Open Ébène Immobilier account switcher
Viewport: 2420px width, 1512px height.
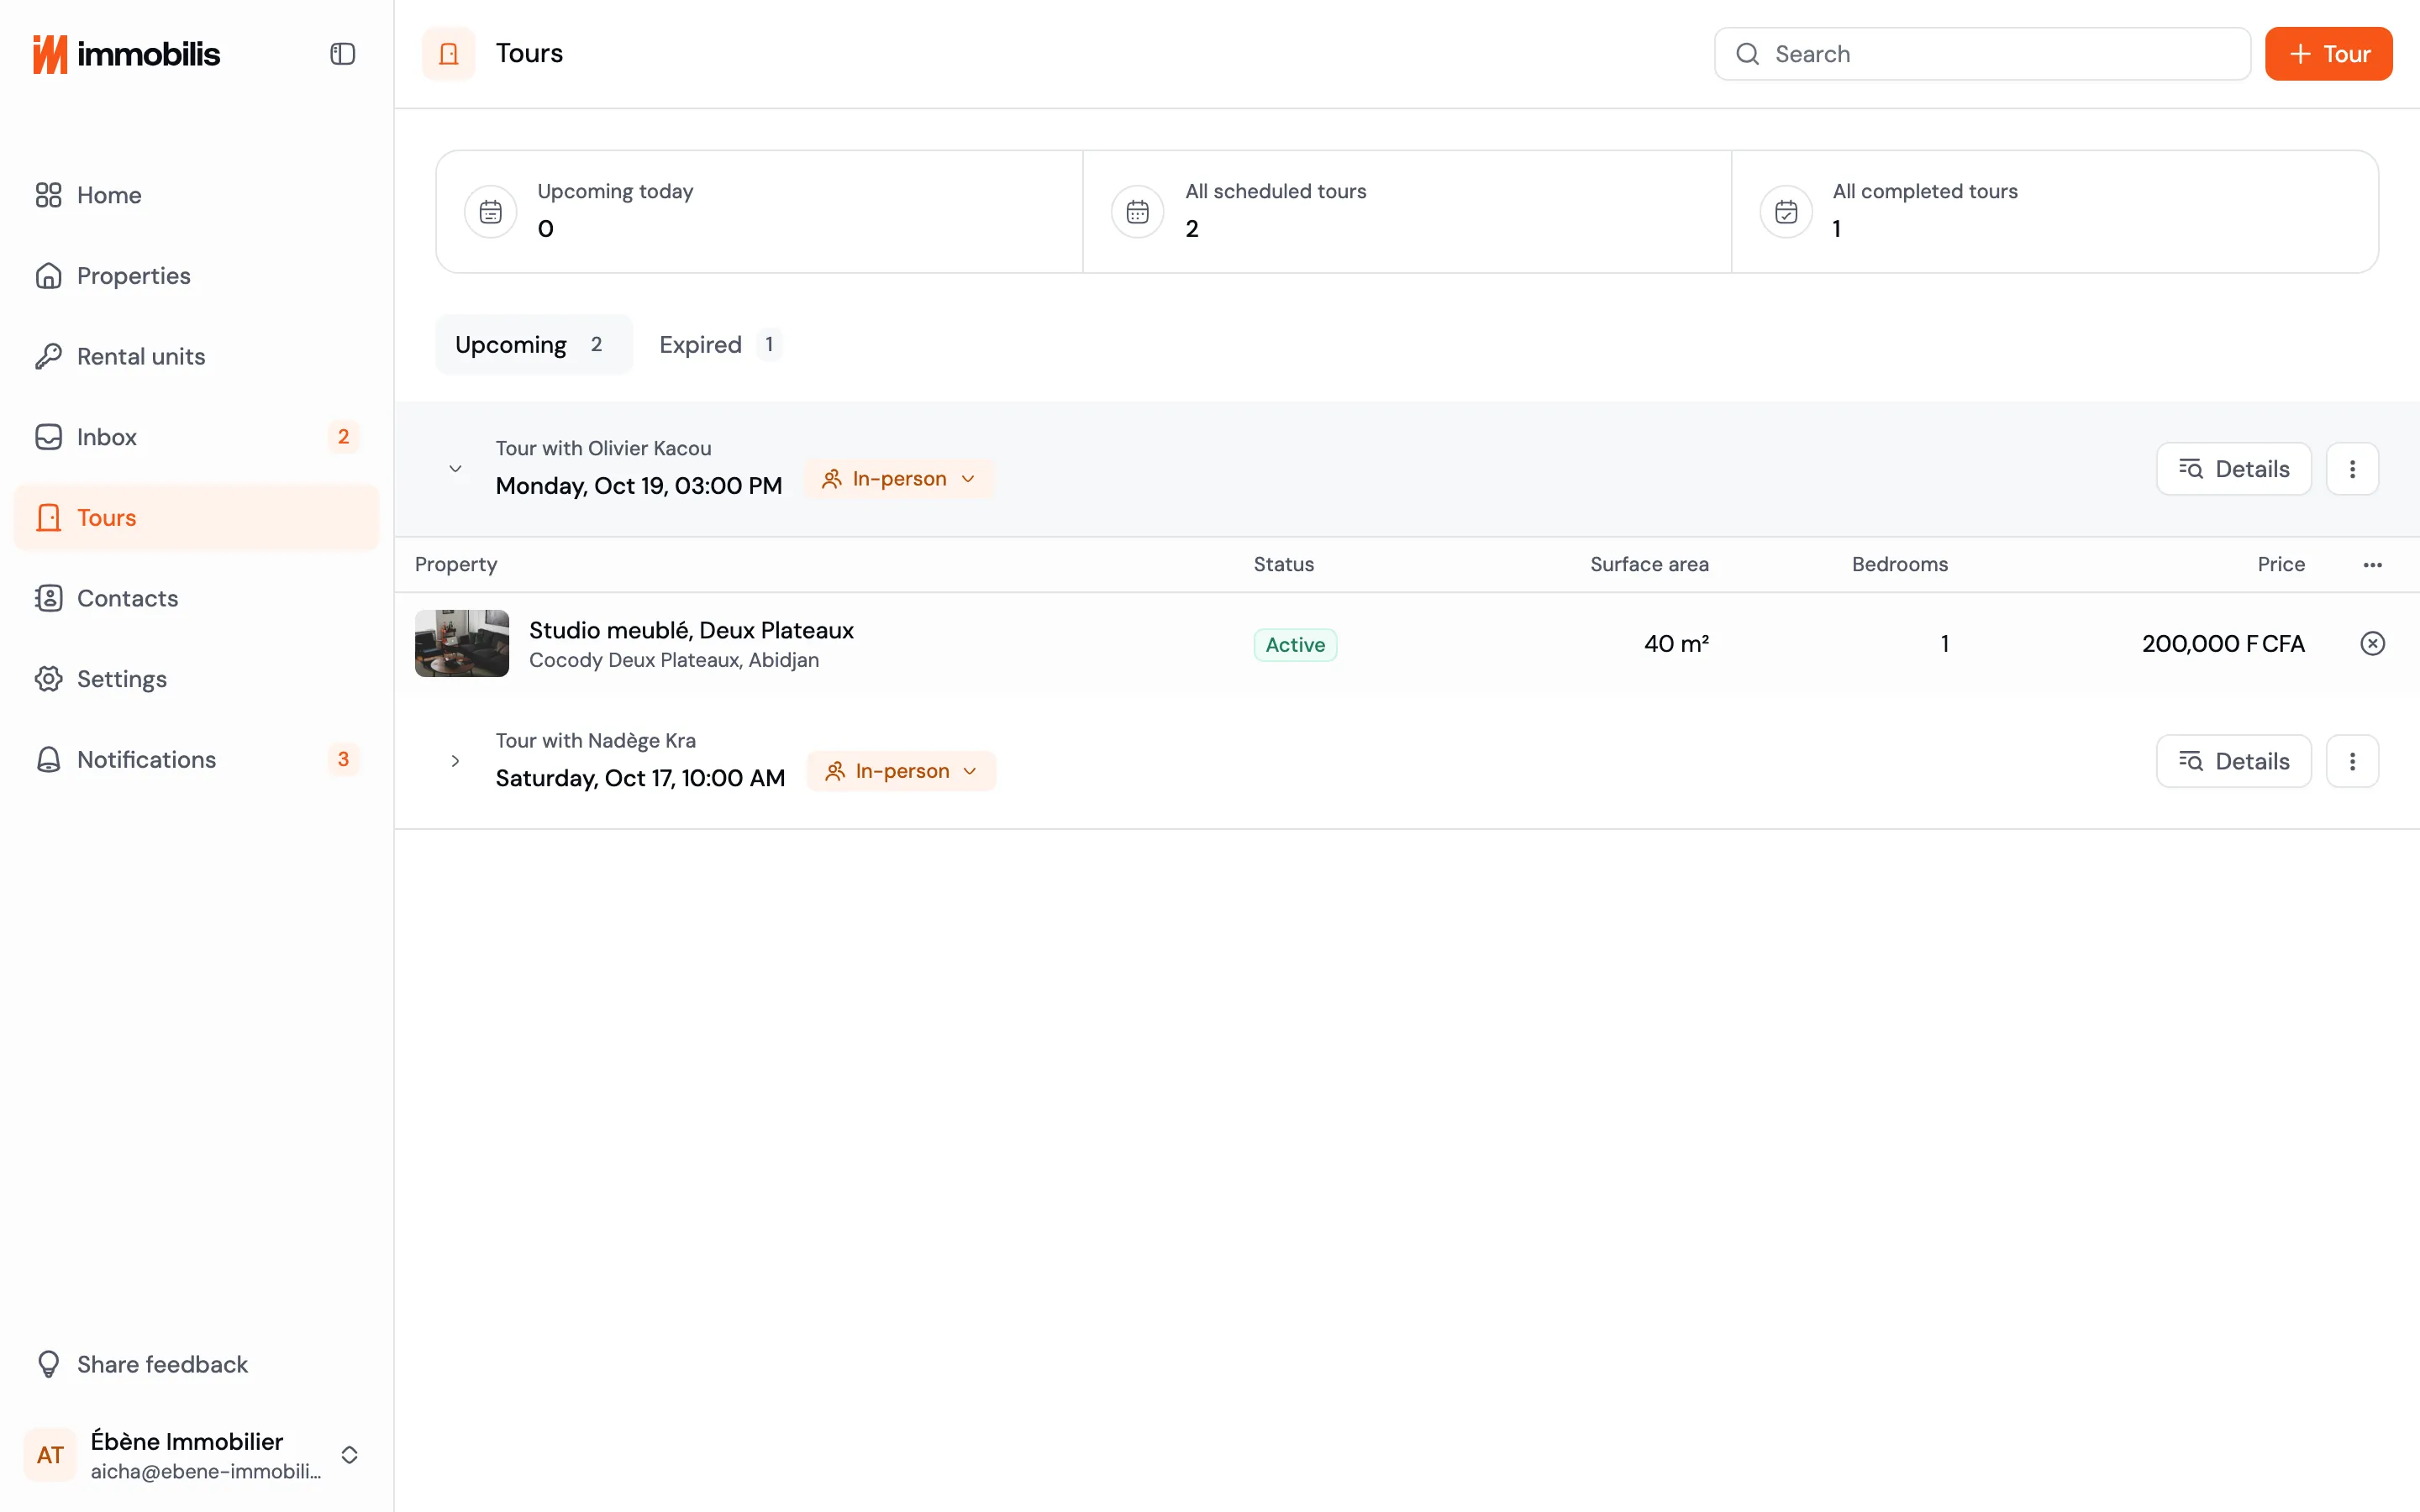(x=196, y=1455)
